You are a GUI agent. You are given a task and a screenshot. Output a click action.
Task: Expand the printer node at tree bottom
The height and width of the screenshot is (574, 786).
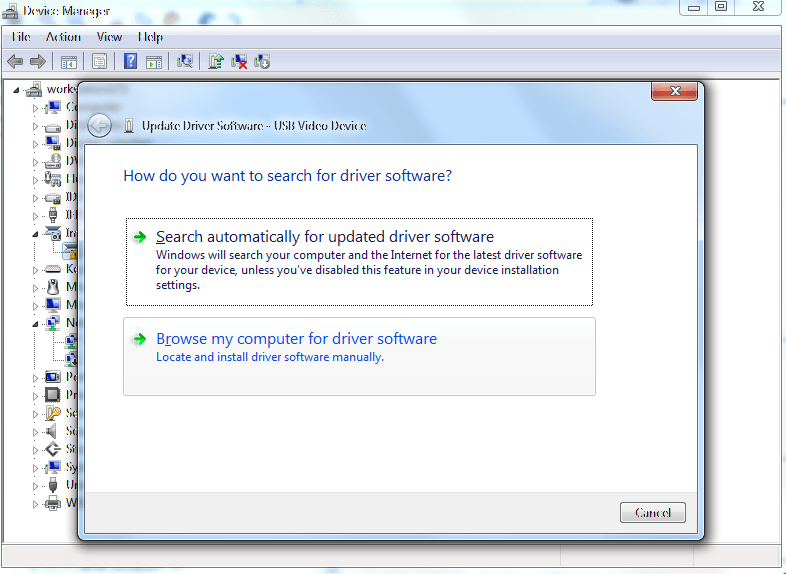(35, 504)
